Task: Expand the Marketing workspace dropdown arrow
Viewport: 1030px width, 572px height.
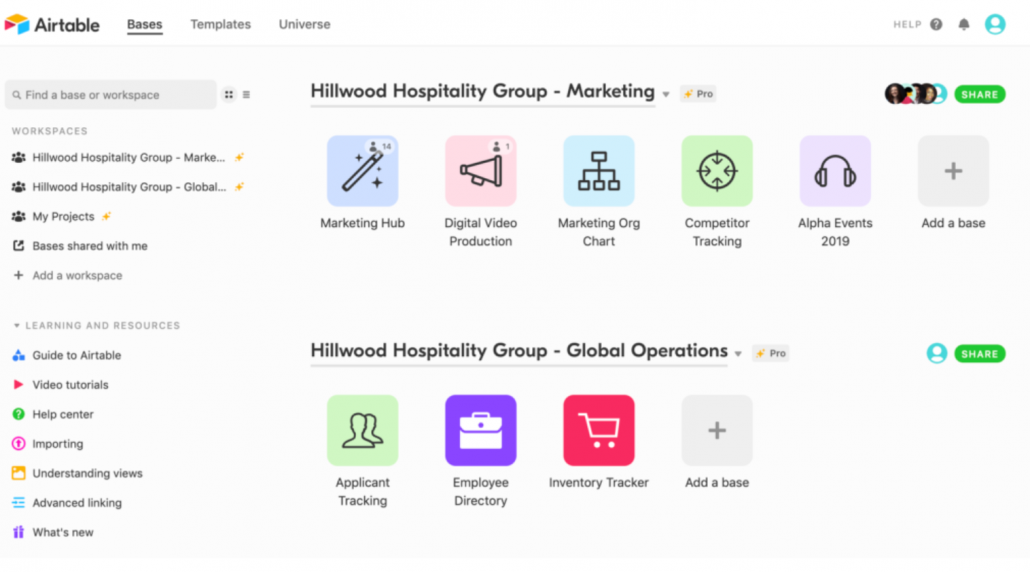Action: click(666, 95)
